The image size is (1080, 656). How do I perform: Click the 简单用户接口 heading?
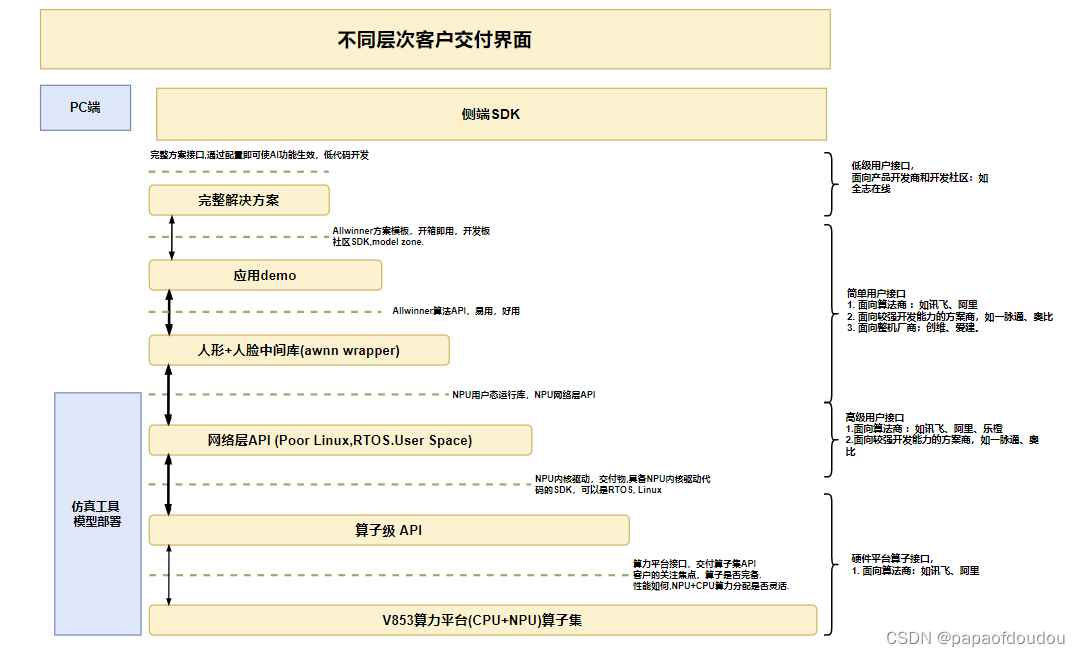click(876, 294)
